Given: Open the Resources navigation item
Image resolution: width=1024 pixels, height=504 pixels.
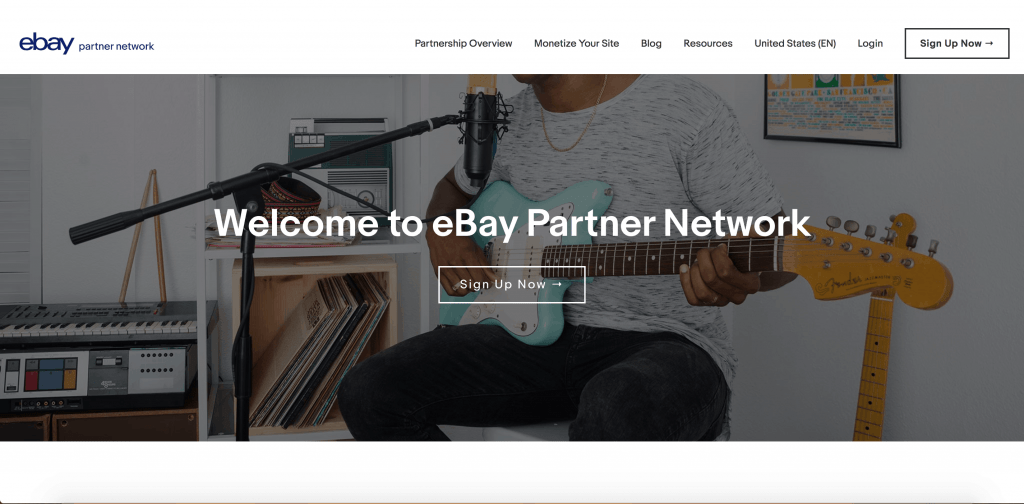Looking at the screenshot, I should click(x=708, y=43).
